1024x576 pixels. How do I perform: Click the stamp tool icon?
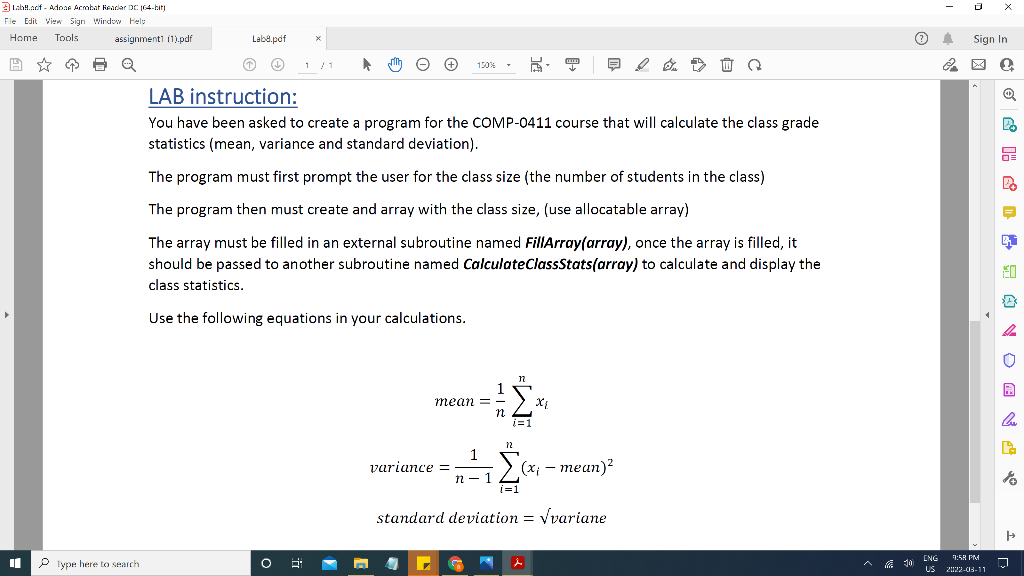(698, 65)
